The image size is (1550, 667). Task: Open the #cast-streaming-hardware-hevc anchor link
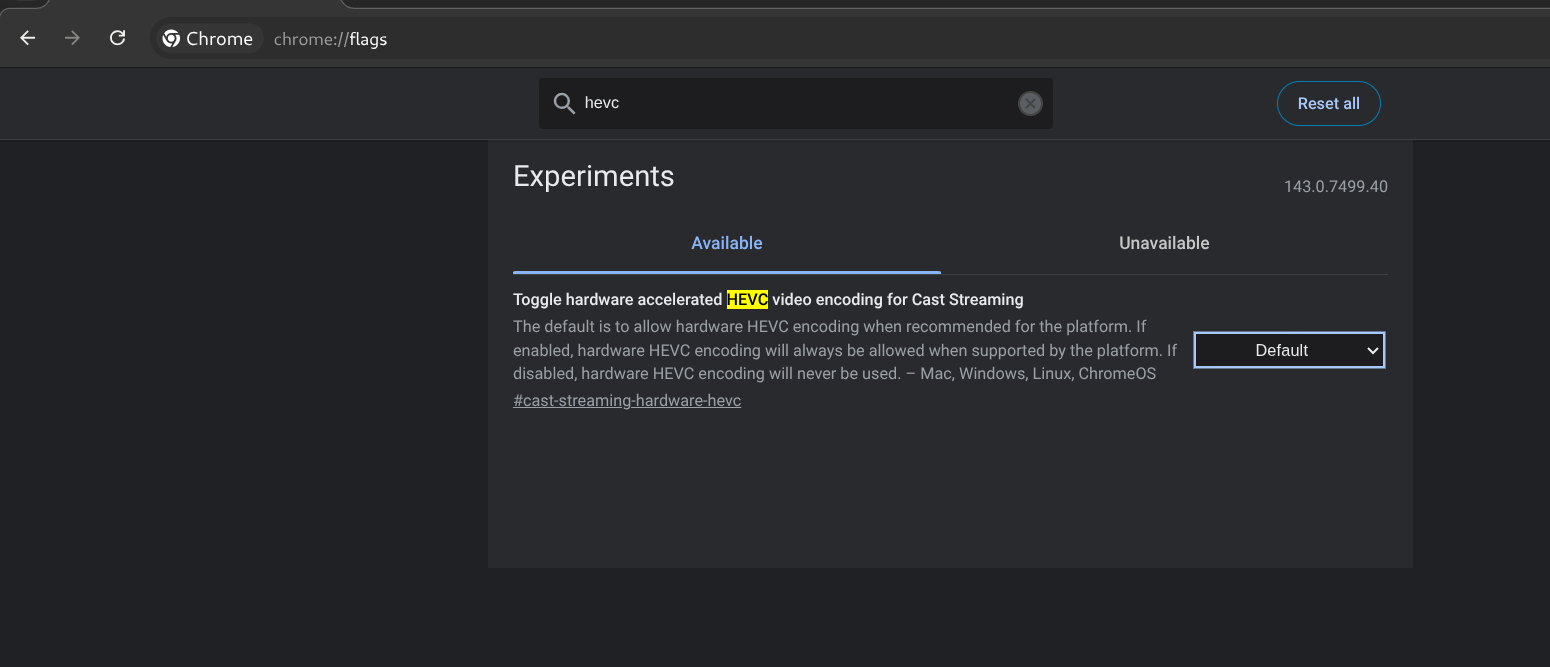tap(627, 401)
